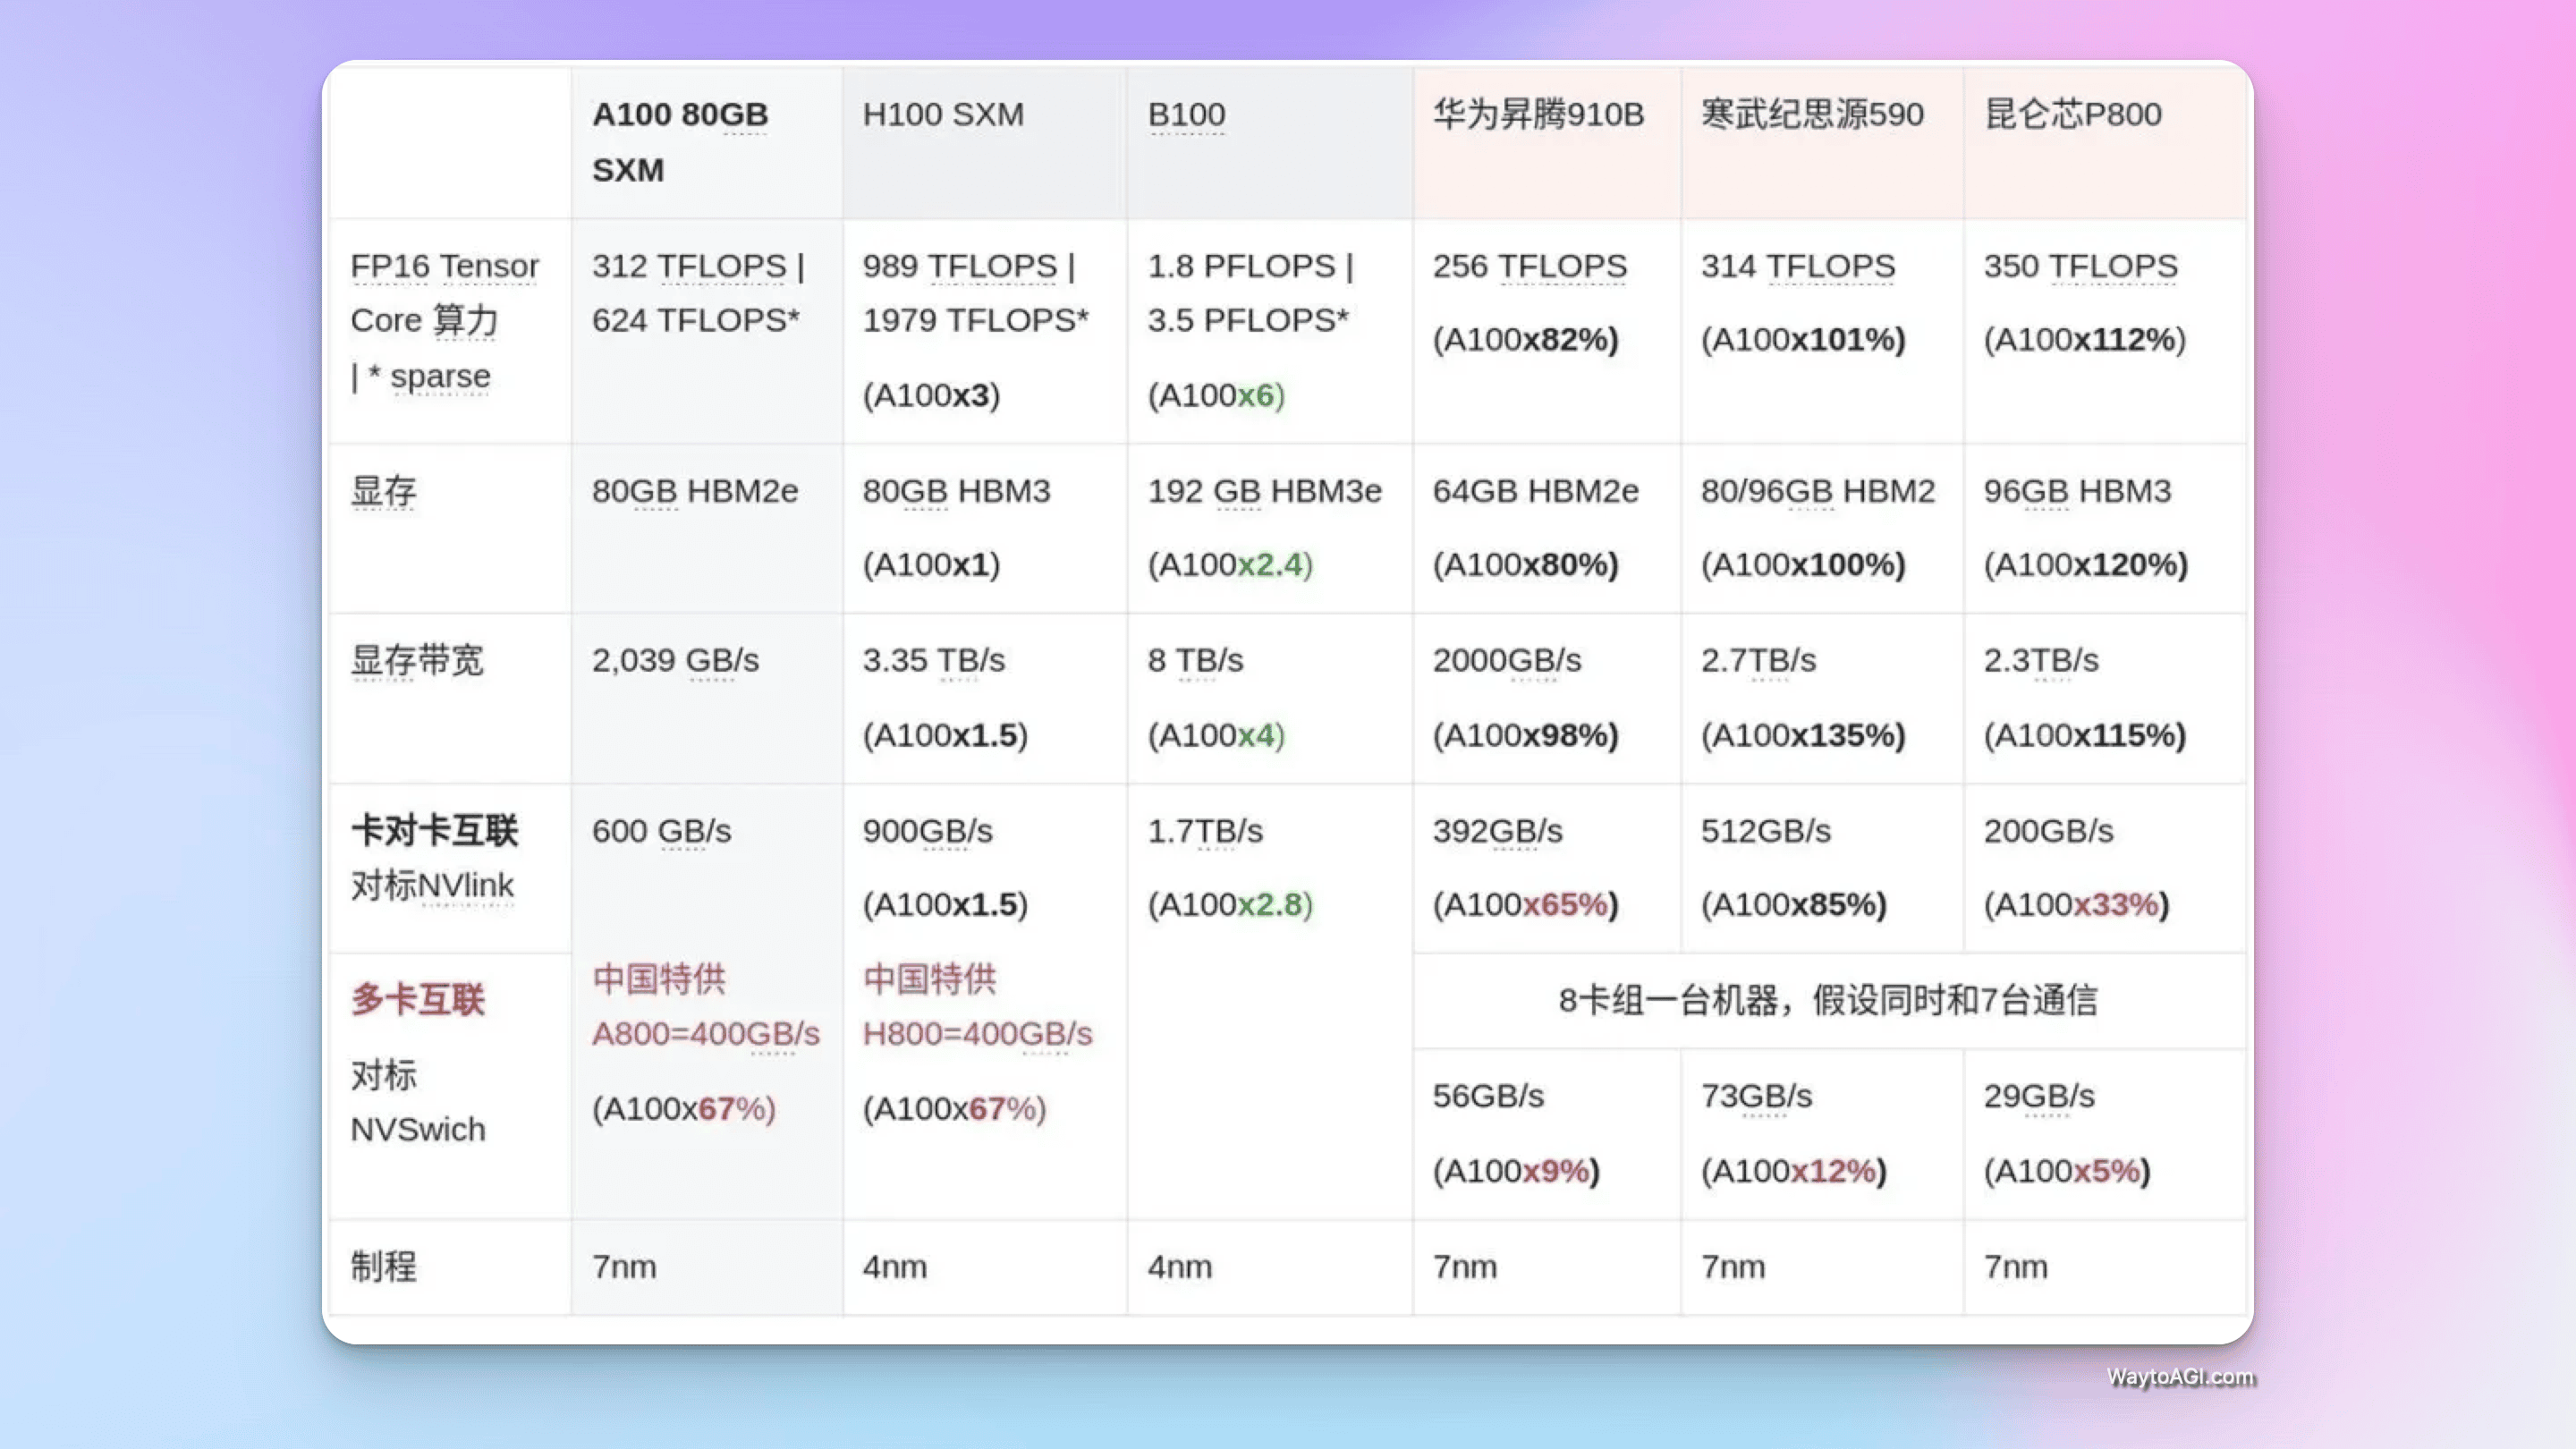Image resolution: width=2576 pixels, height=1449 pixels.
Task: Click the "显存" row label
Action: [x=383, y=491]
